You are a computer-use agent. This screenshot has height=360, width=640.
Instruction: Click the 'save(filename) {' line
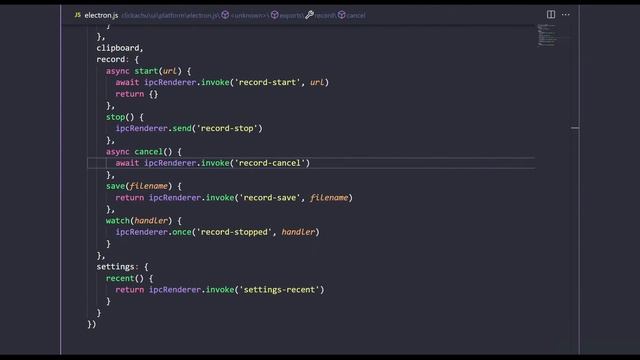point(144,186)
